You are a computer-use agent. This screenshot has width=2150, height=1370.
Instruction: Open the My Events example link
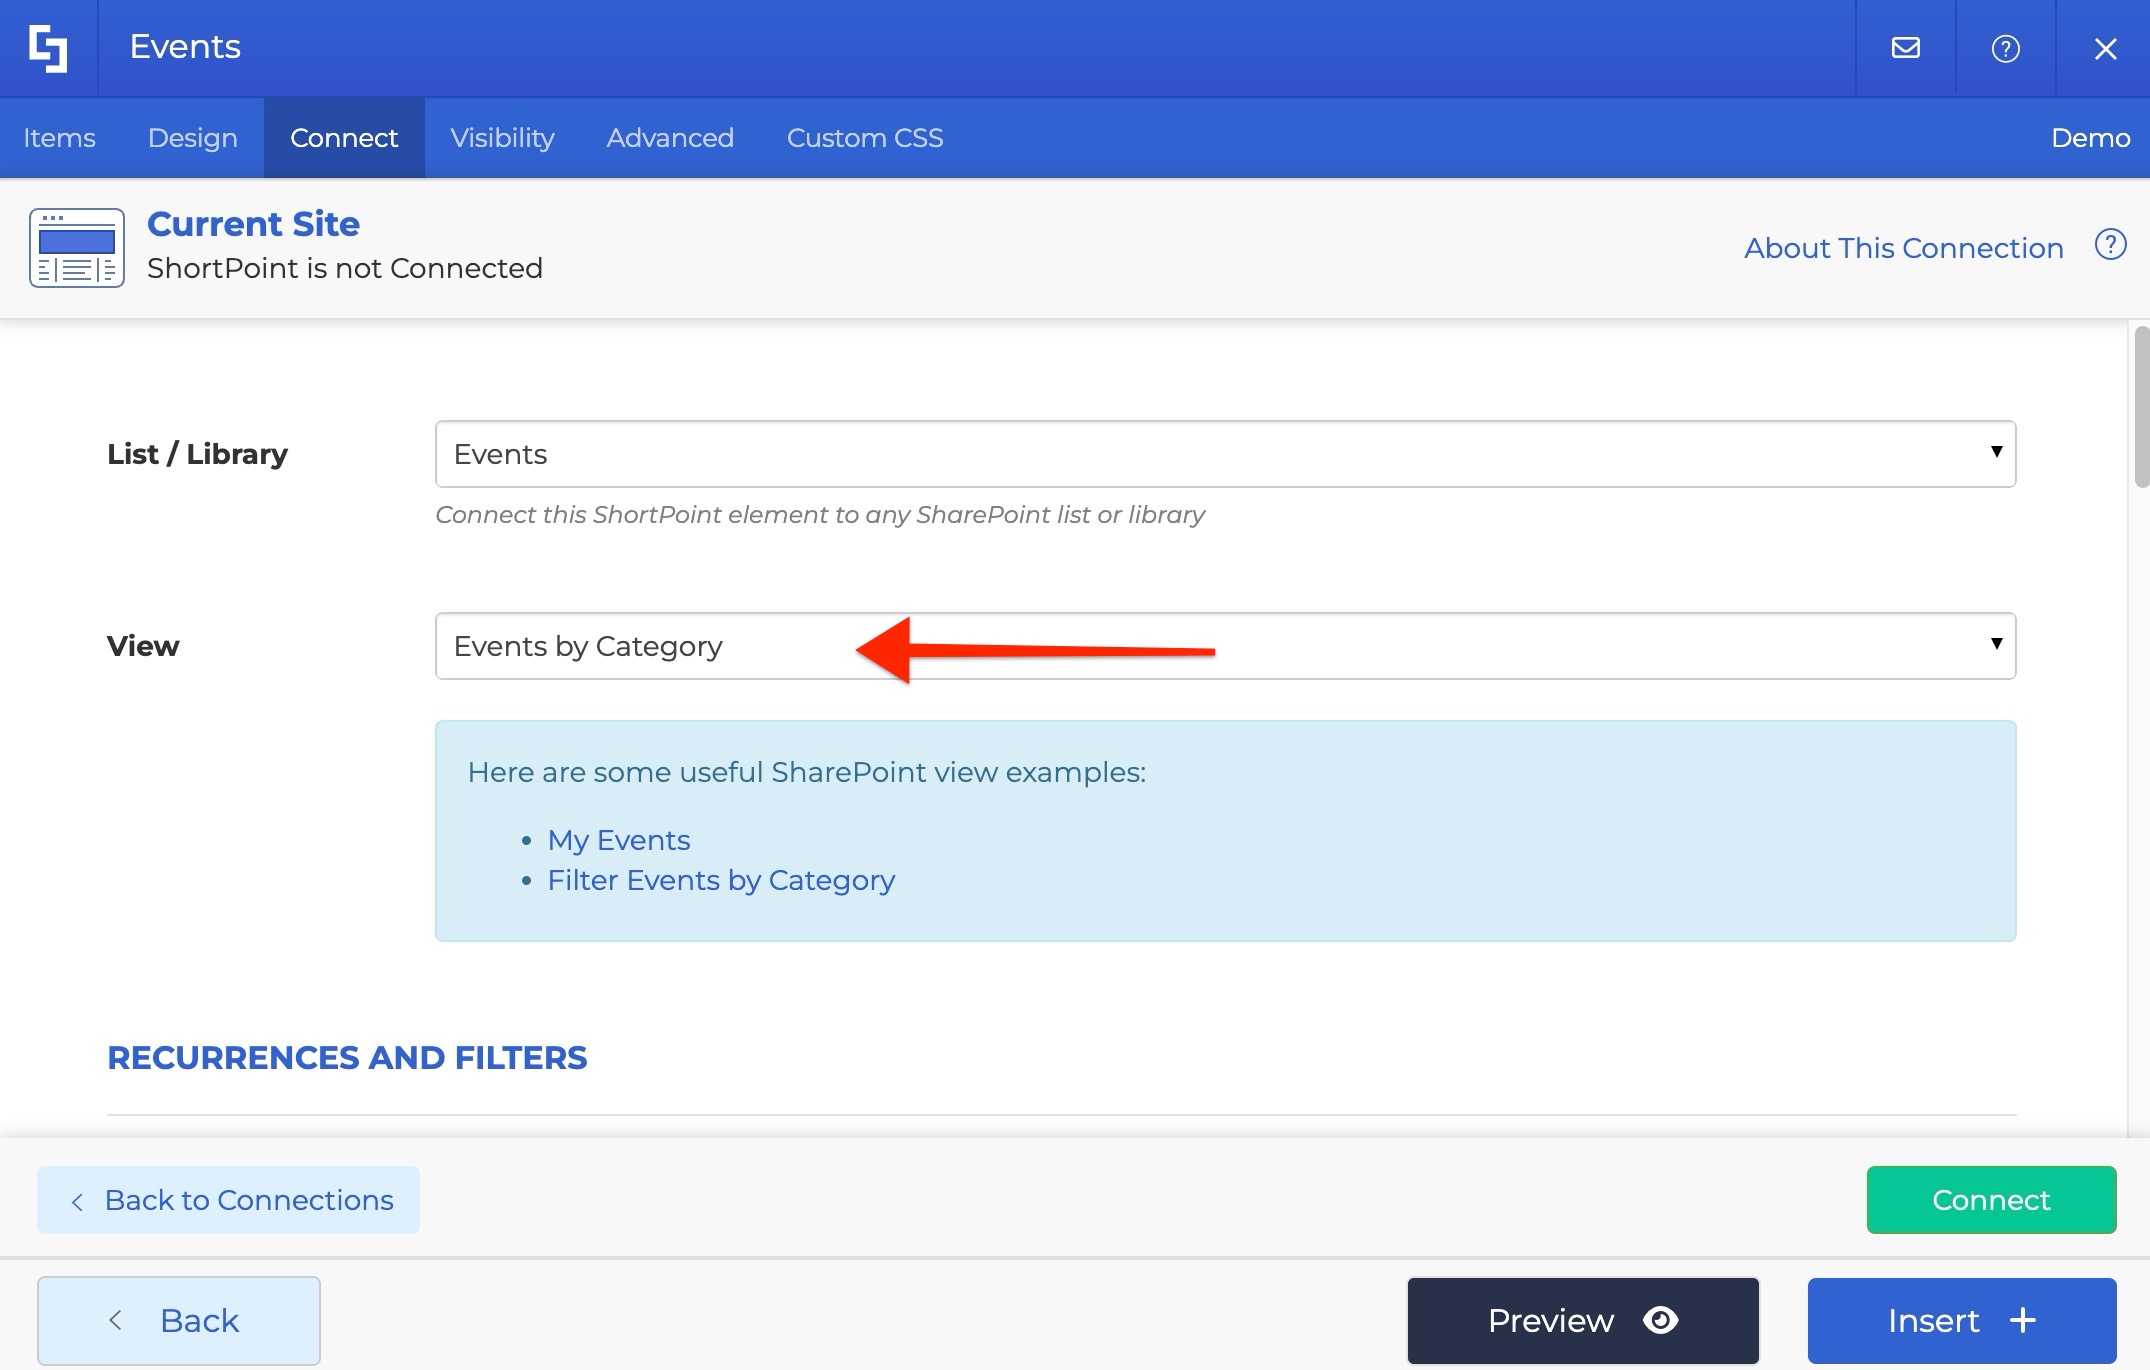pos(618,840)
